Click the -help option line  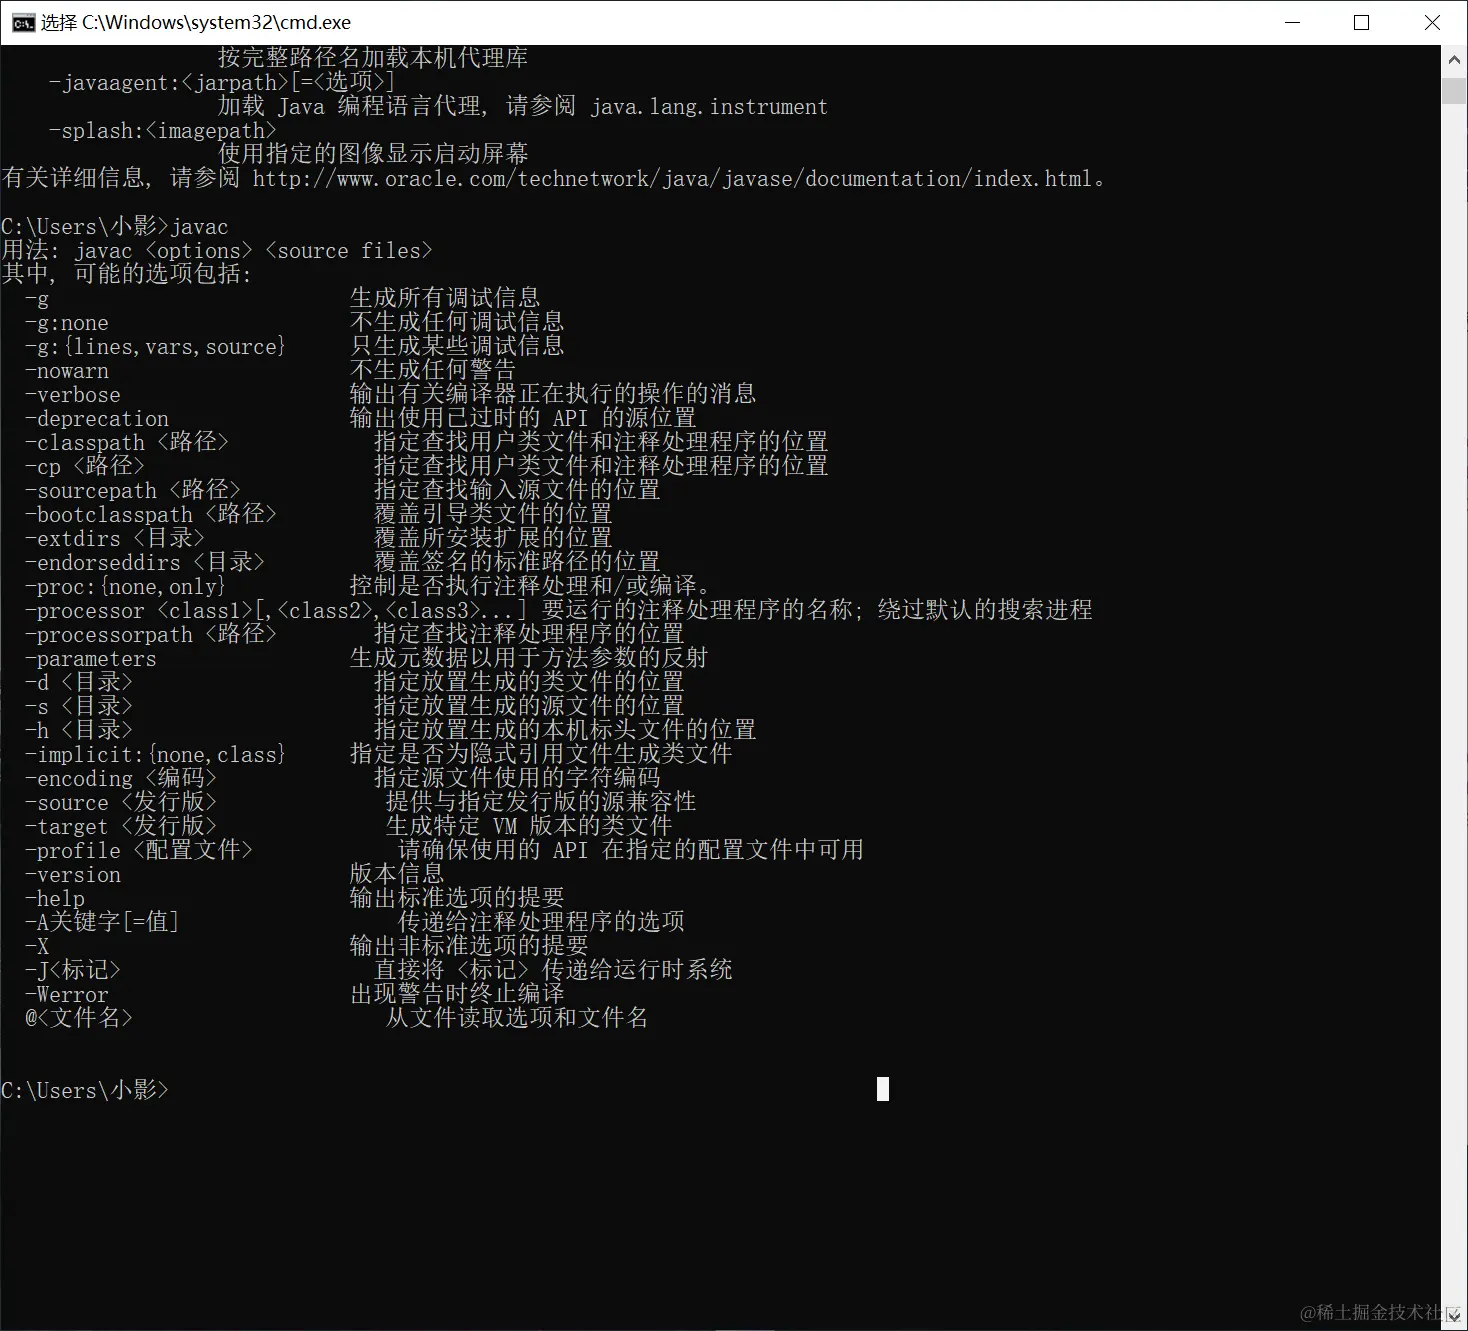pos(56,898)
